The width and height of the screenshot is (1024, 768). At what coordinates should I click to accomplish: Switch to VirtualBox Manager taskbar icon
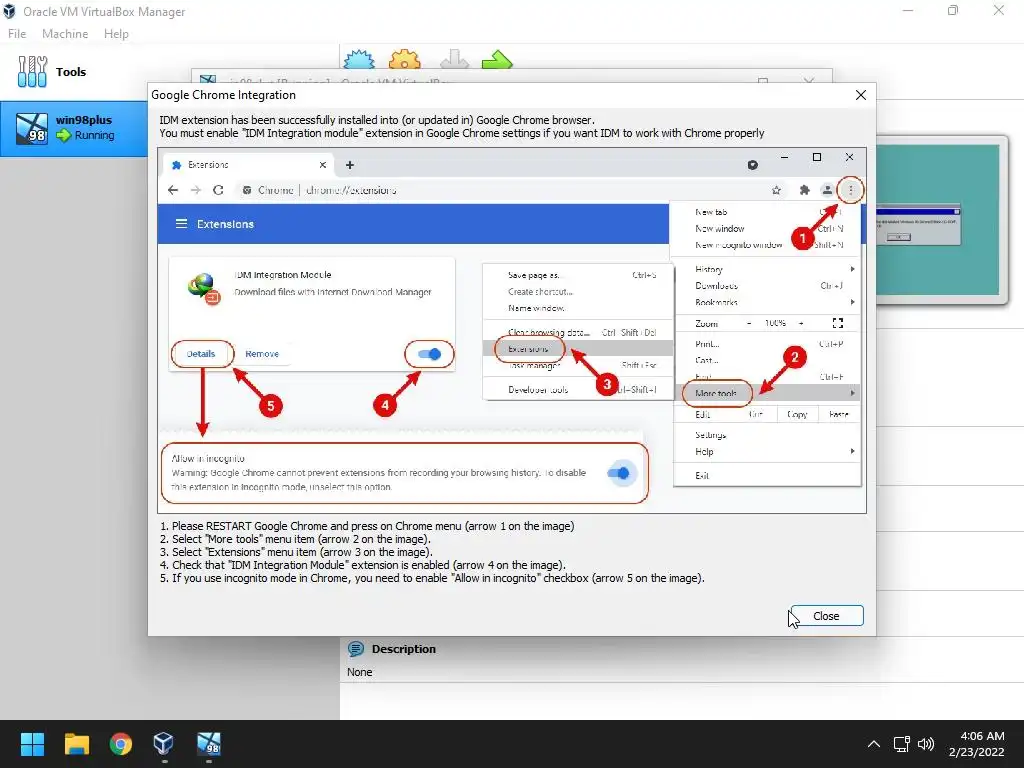tap(164, 744)
